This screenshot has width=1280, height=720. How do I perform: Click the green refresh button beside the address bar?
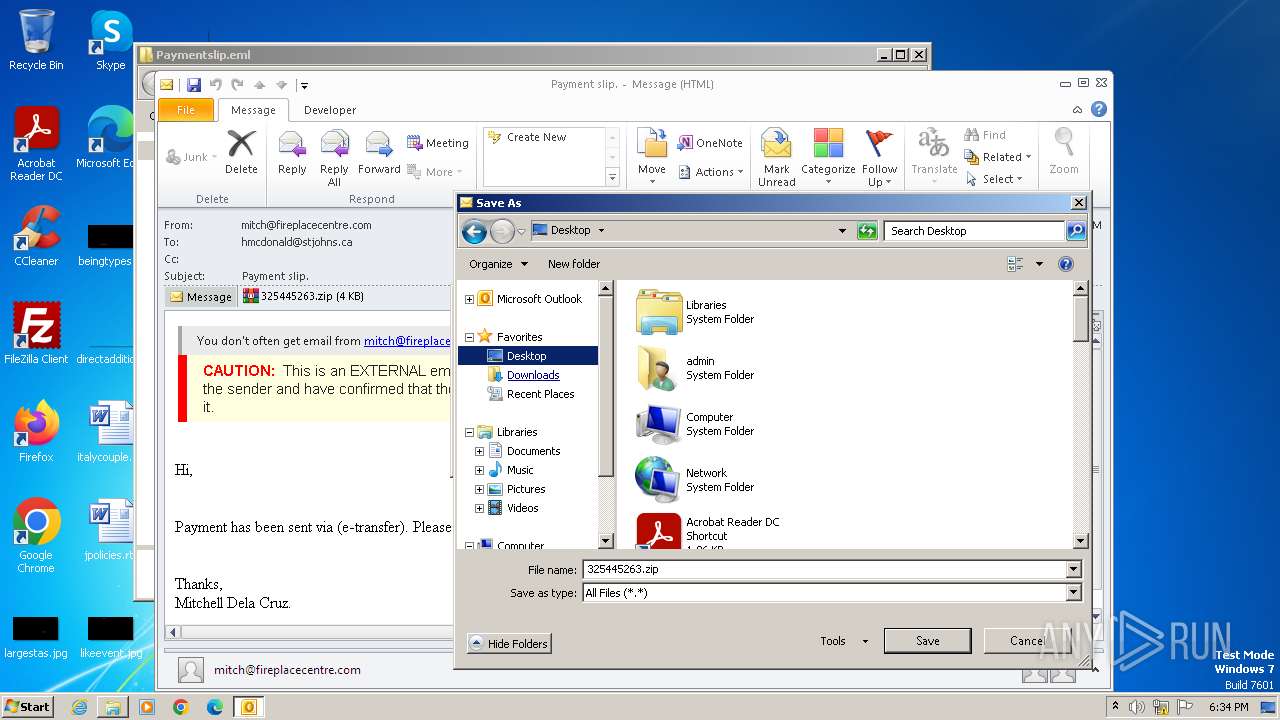pyautogui.click(x=867, y=231)
